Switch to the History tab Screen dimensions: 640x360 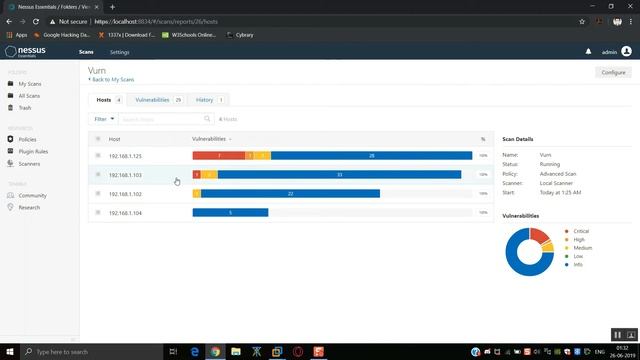coord(209,100)
